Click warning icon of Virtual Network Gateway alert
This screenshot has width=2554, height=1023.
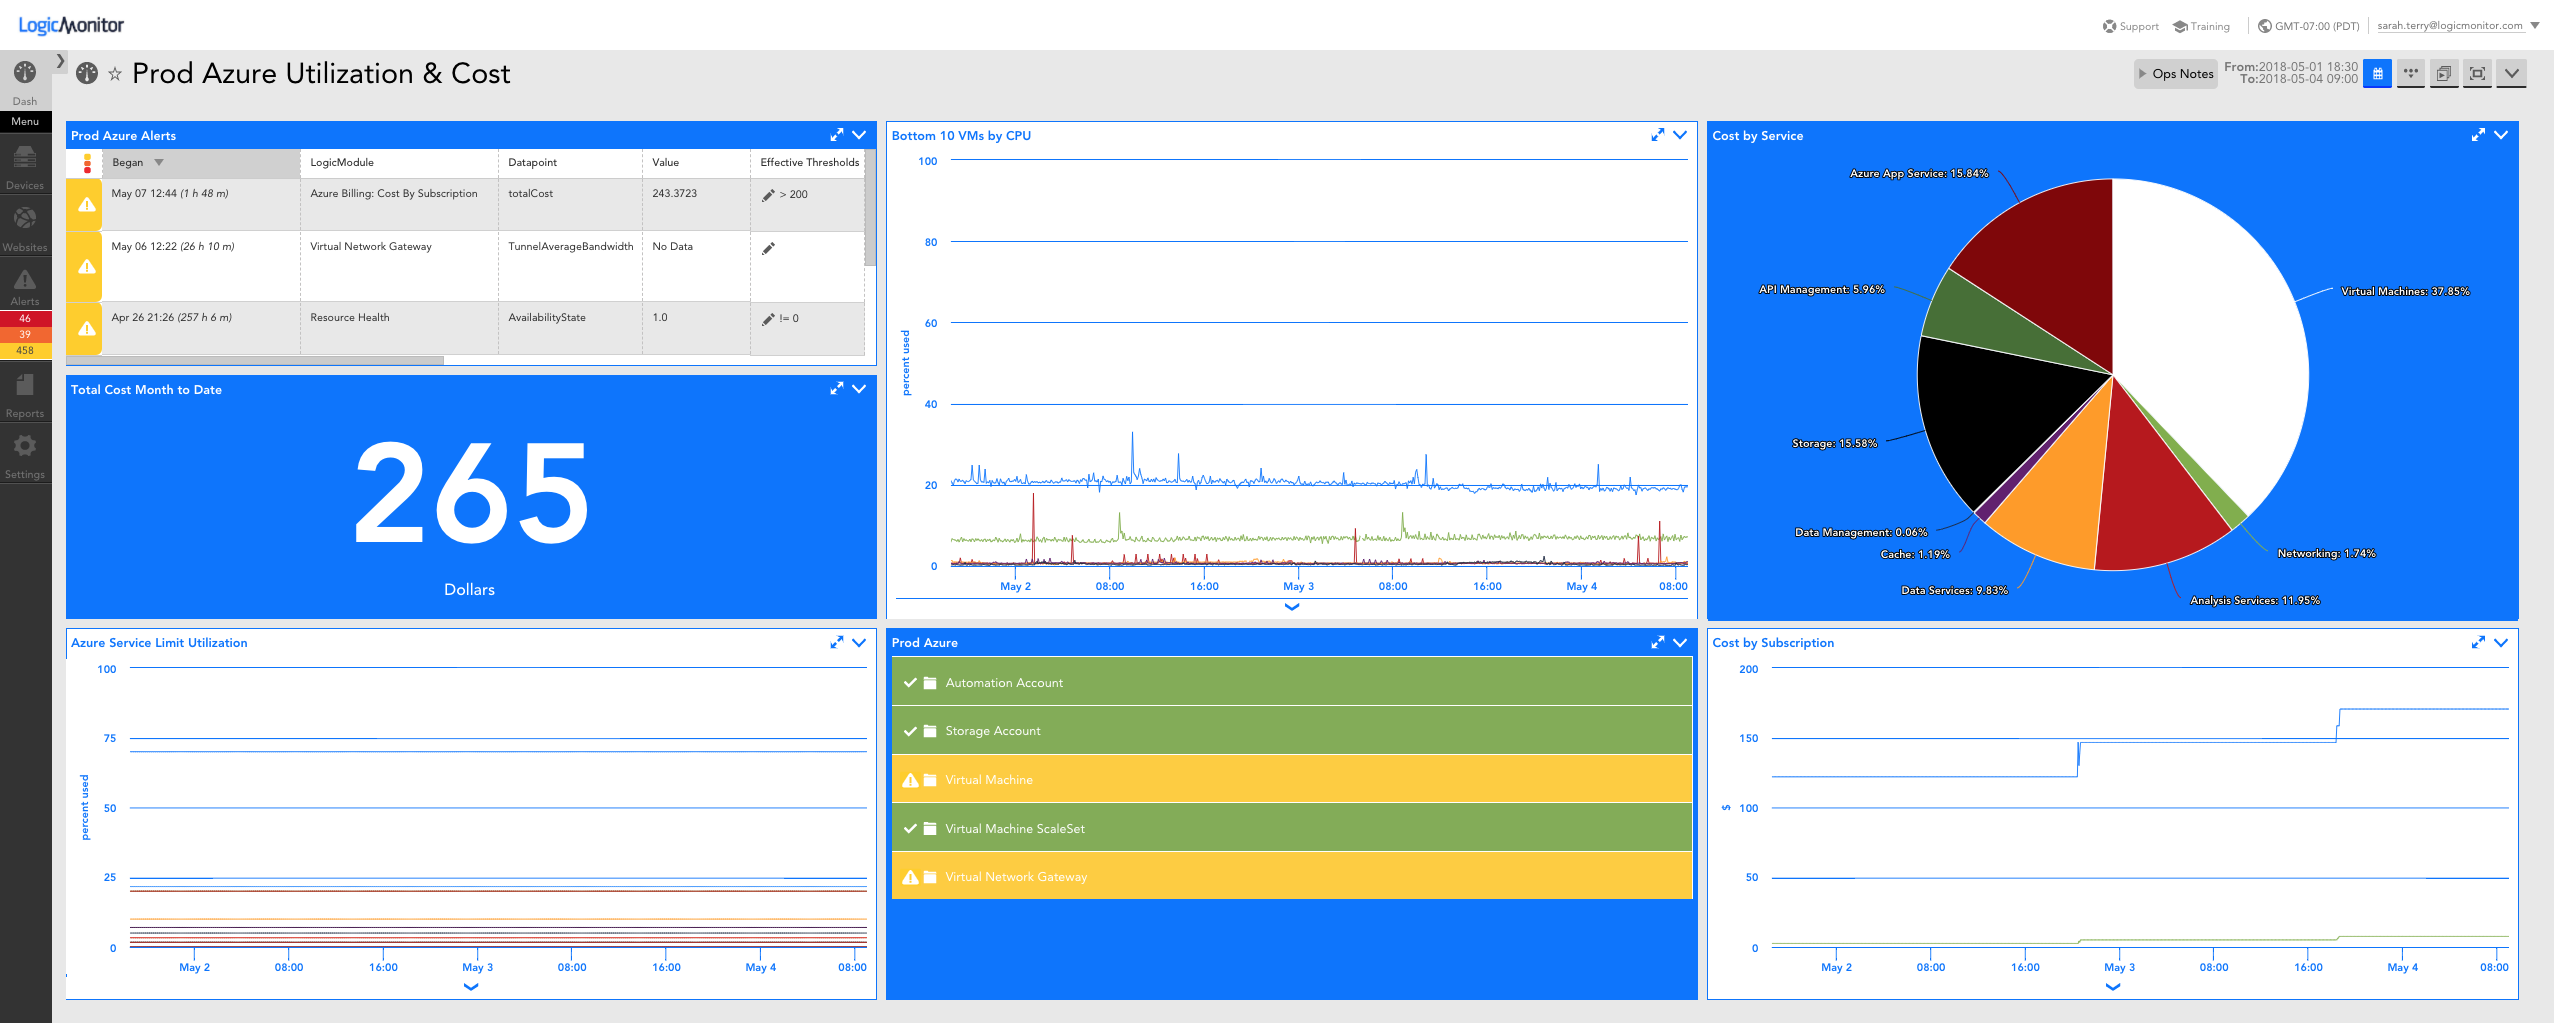87,266
